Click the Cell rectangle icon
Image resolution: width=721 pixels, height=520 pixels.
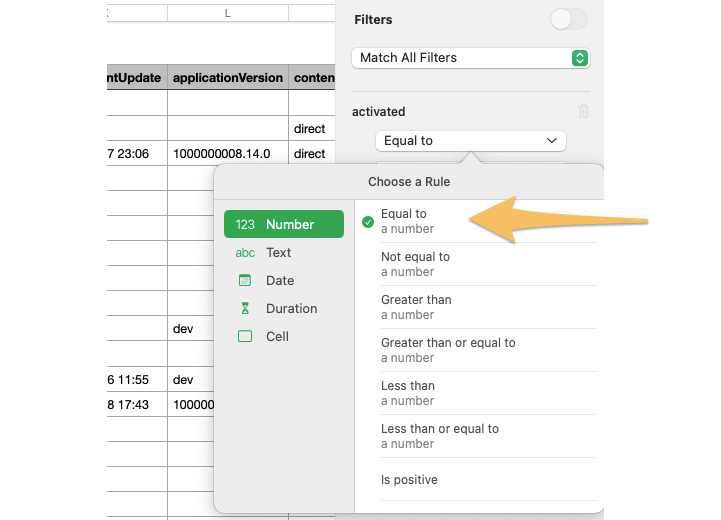(x=245, y=337)
